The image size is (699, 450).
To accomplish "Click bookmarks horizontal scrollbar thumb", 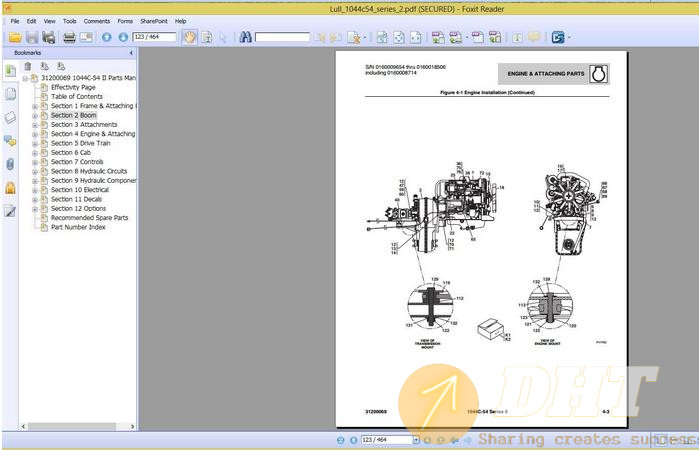I will click(x=72, y=426).
